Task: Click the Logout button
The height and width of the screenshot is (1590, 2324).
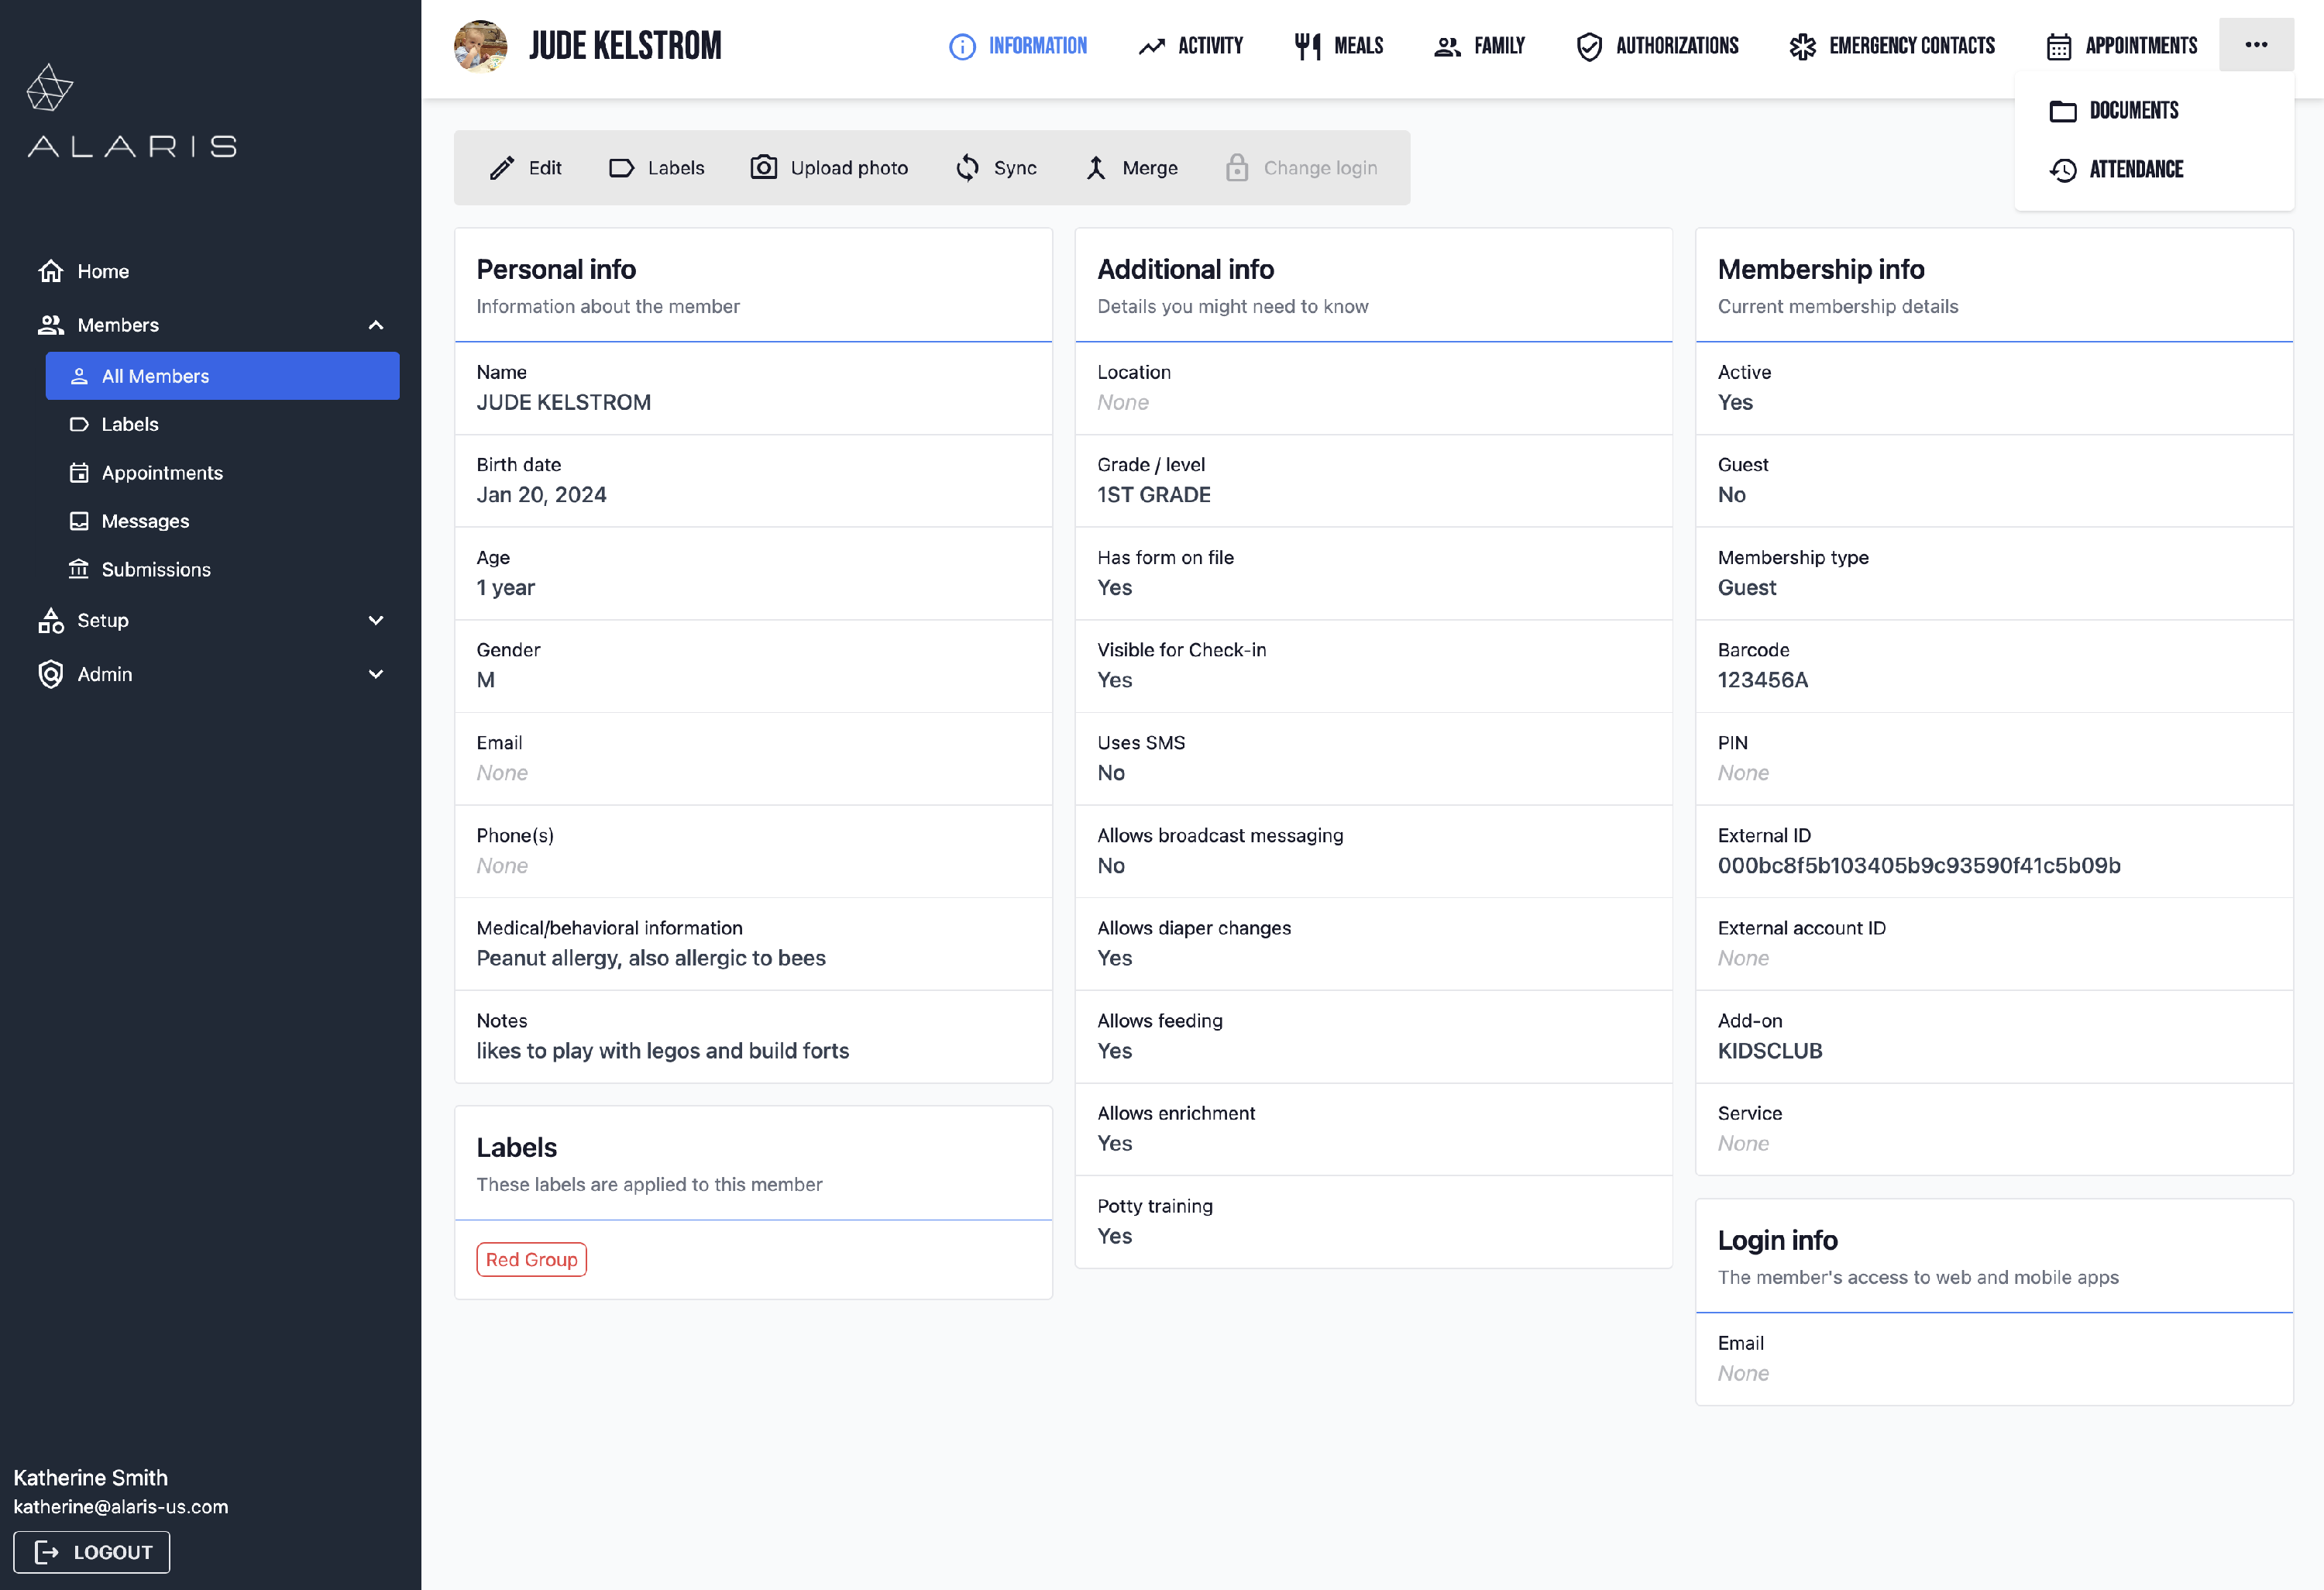Action: [x=92, y=1552]
